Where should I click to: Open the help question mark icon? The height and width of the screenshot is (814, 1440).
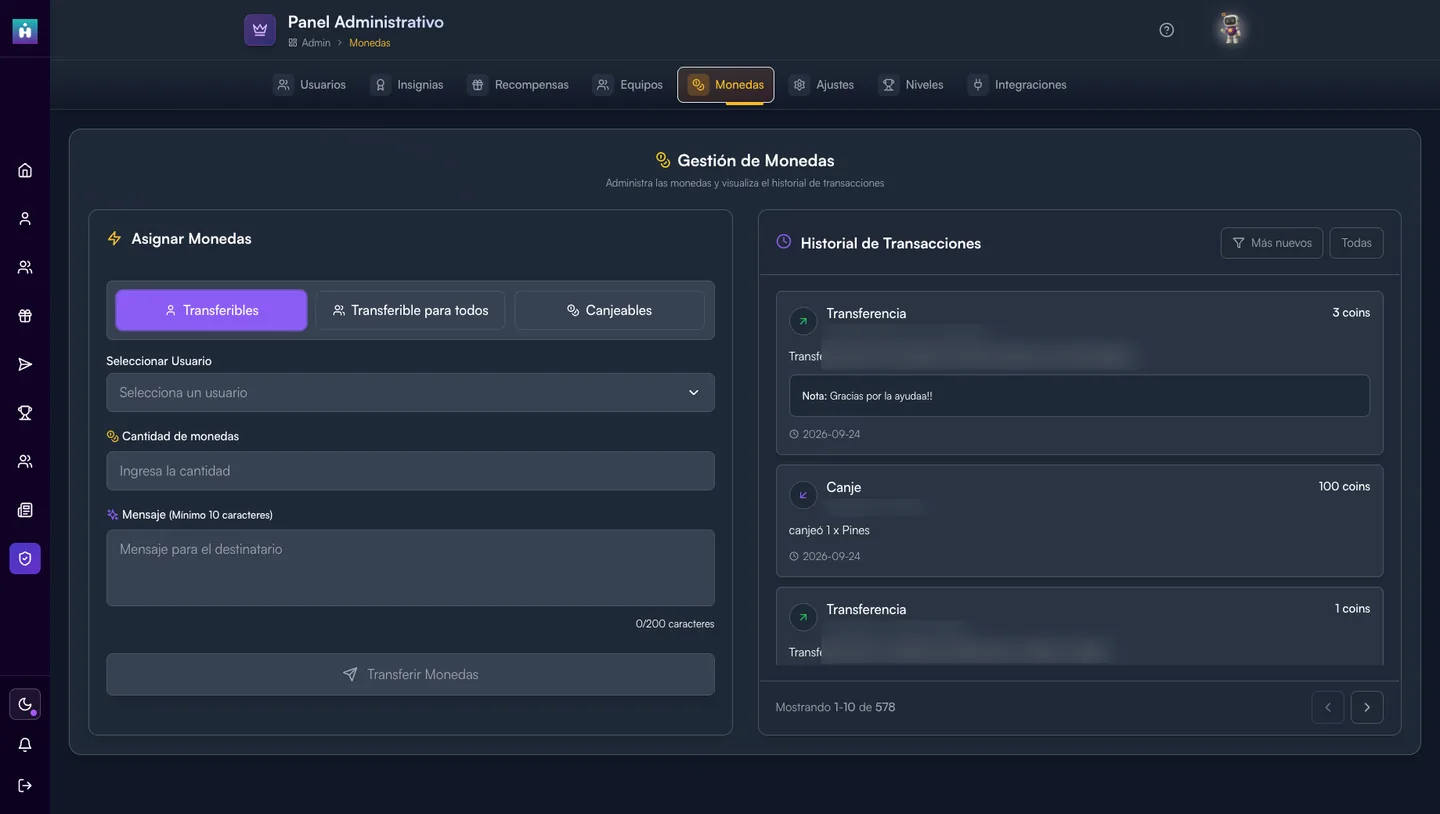pyautogui.click(x=1166, y=30)
